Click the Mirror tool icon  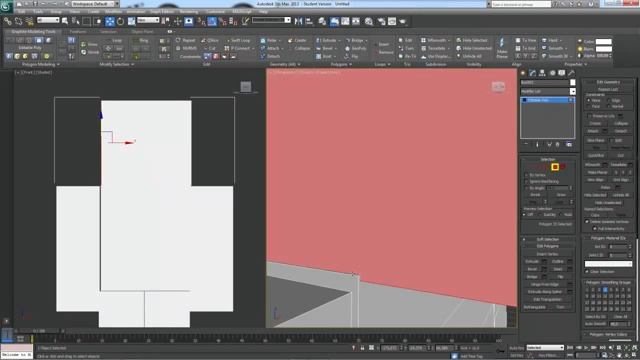298,21
